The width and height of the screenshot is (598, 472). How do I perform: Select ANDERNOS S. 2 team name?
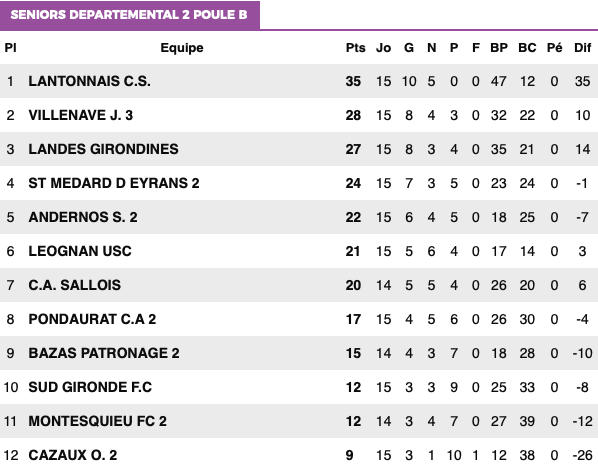[x=83, y=217]
